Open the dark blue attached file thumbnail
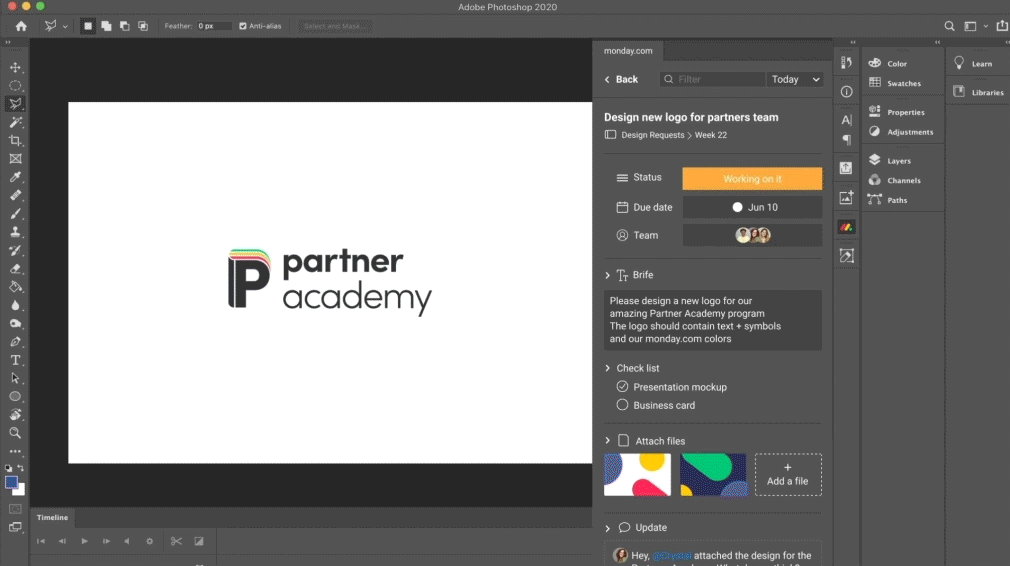Image resolution: width=1010 pixels, height=566 pixels. click(714, 475)
